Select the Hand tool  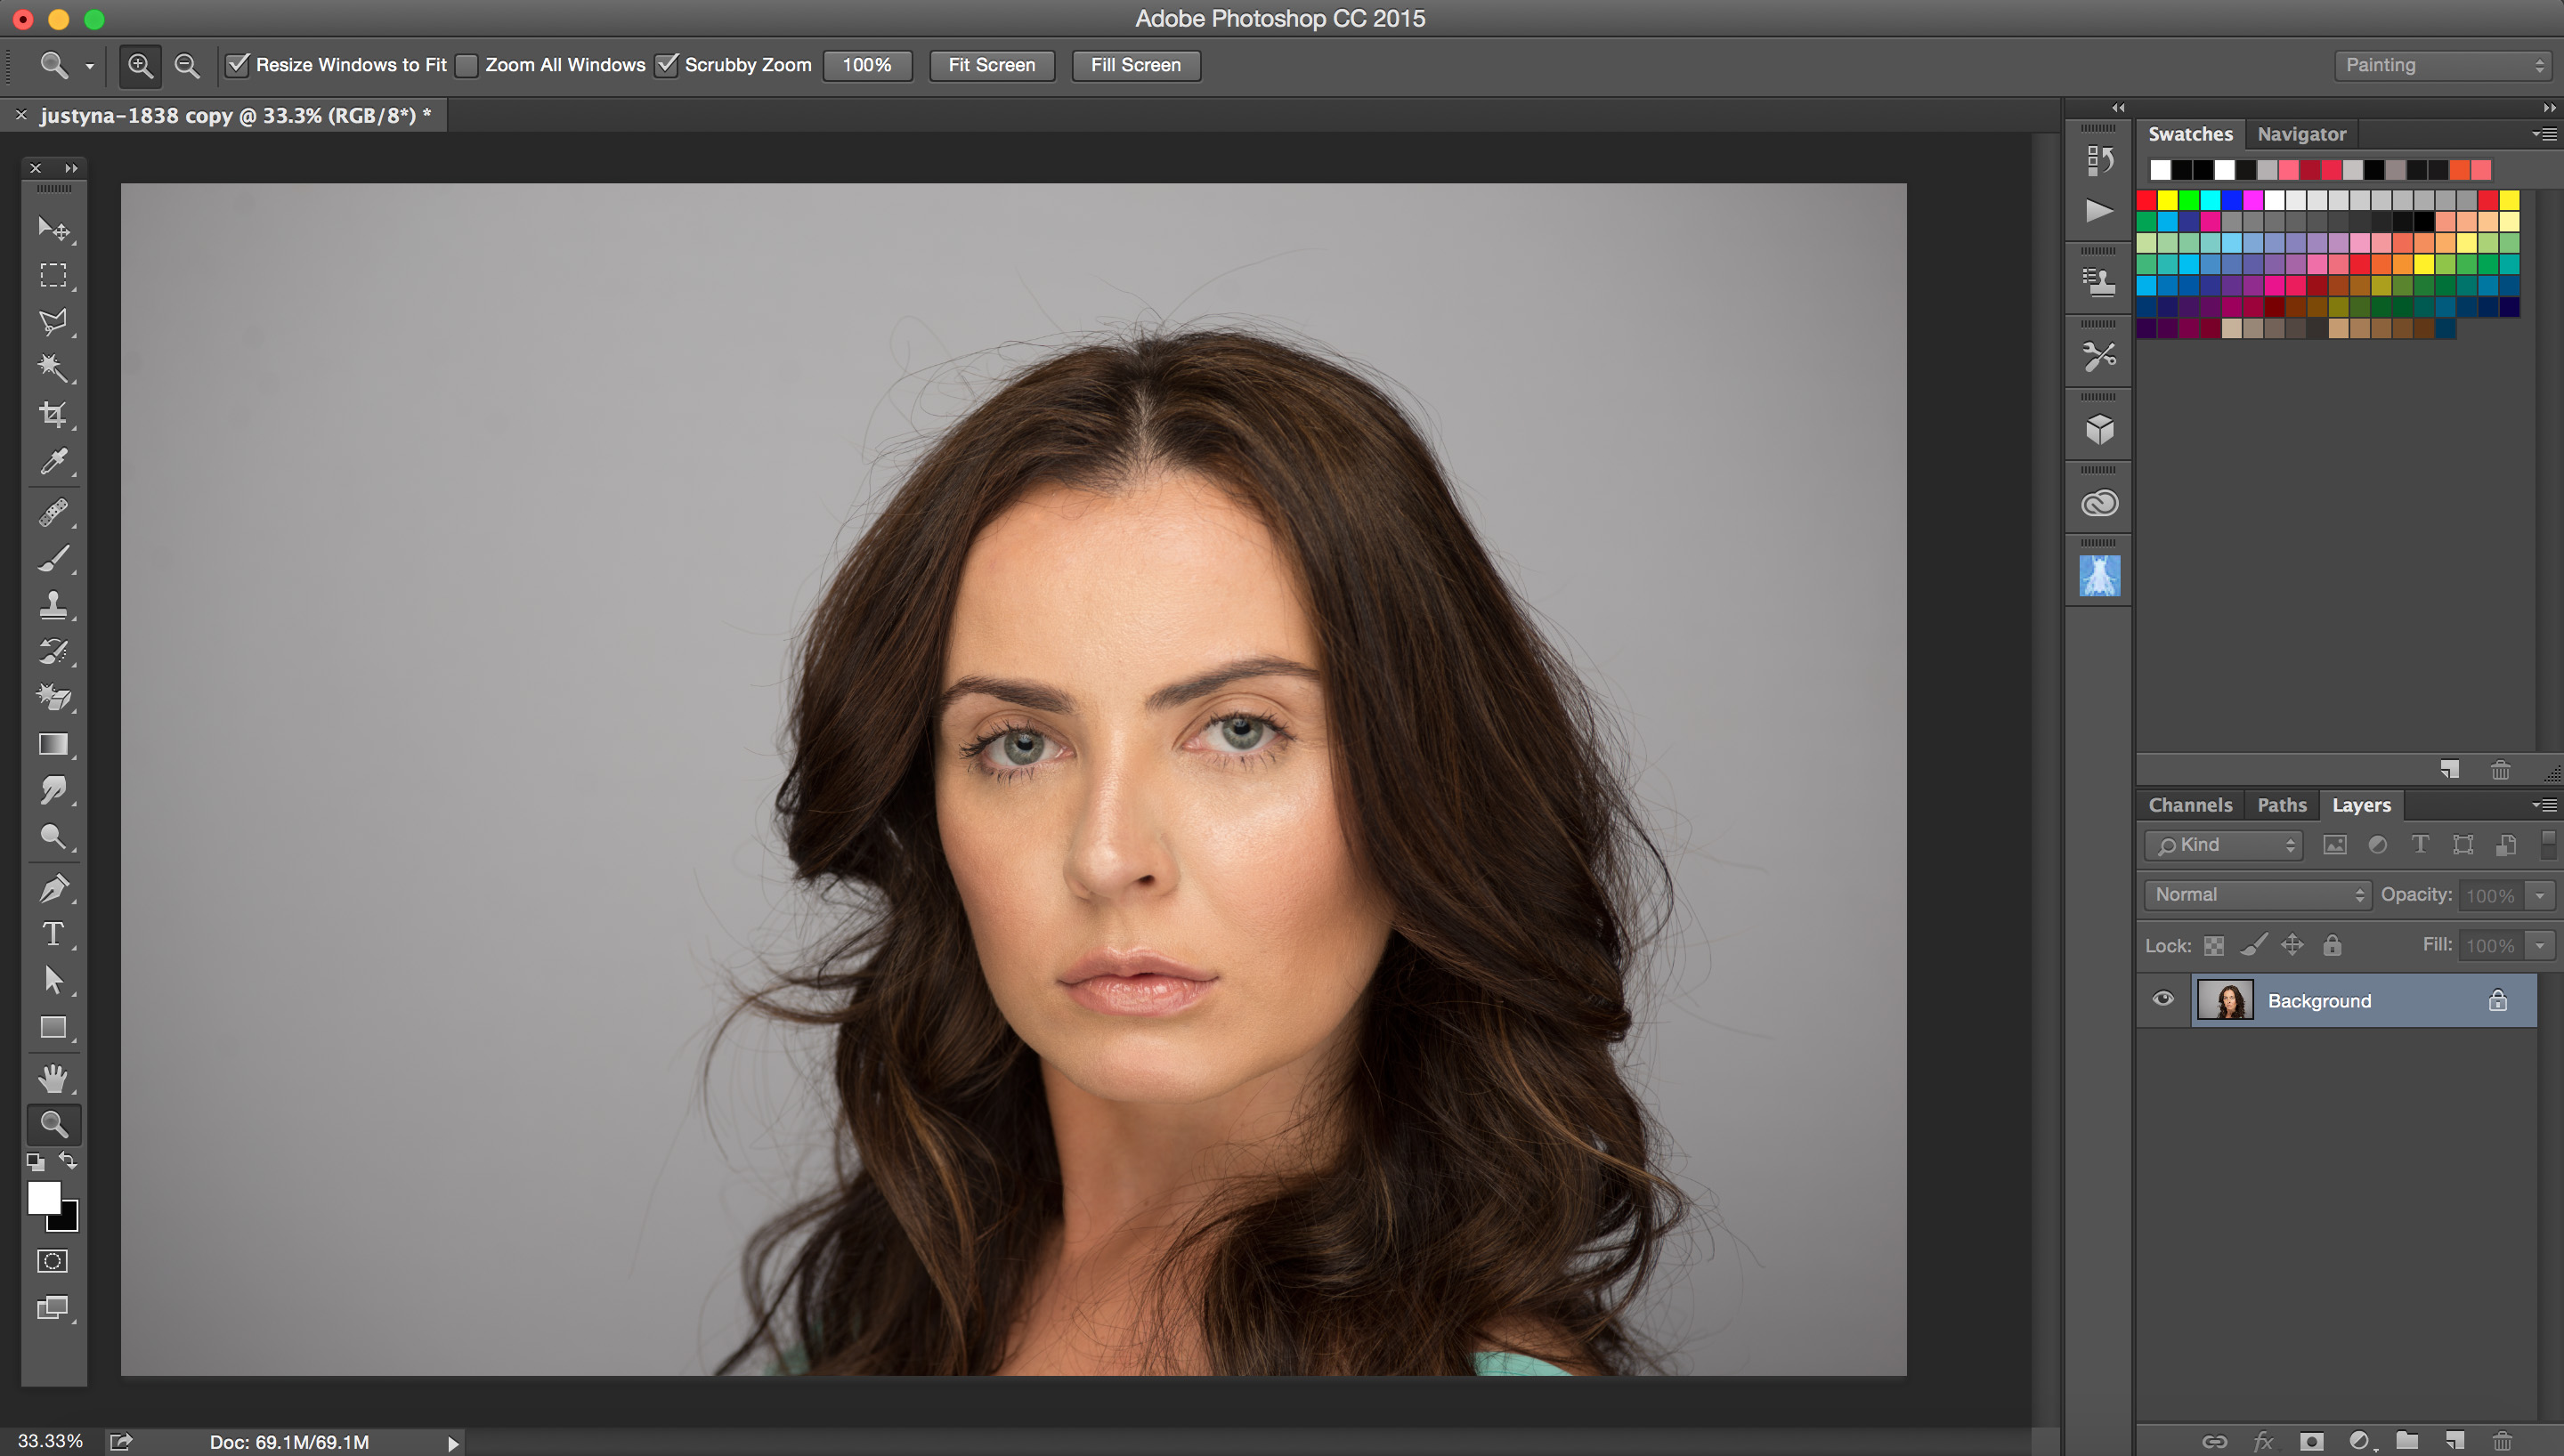pyautogui.click(x=51, y=1076)
